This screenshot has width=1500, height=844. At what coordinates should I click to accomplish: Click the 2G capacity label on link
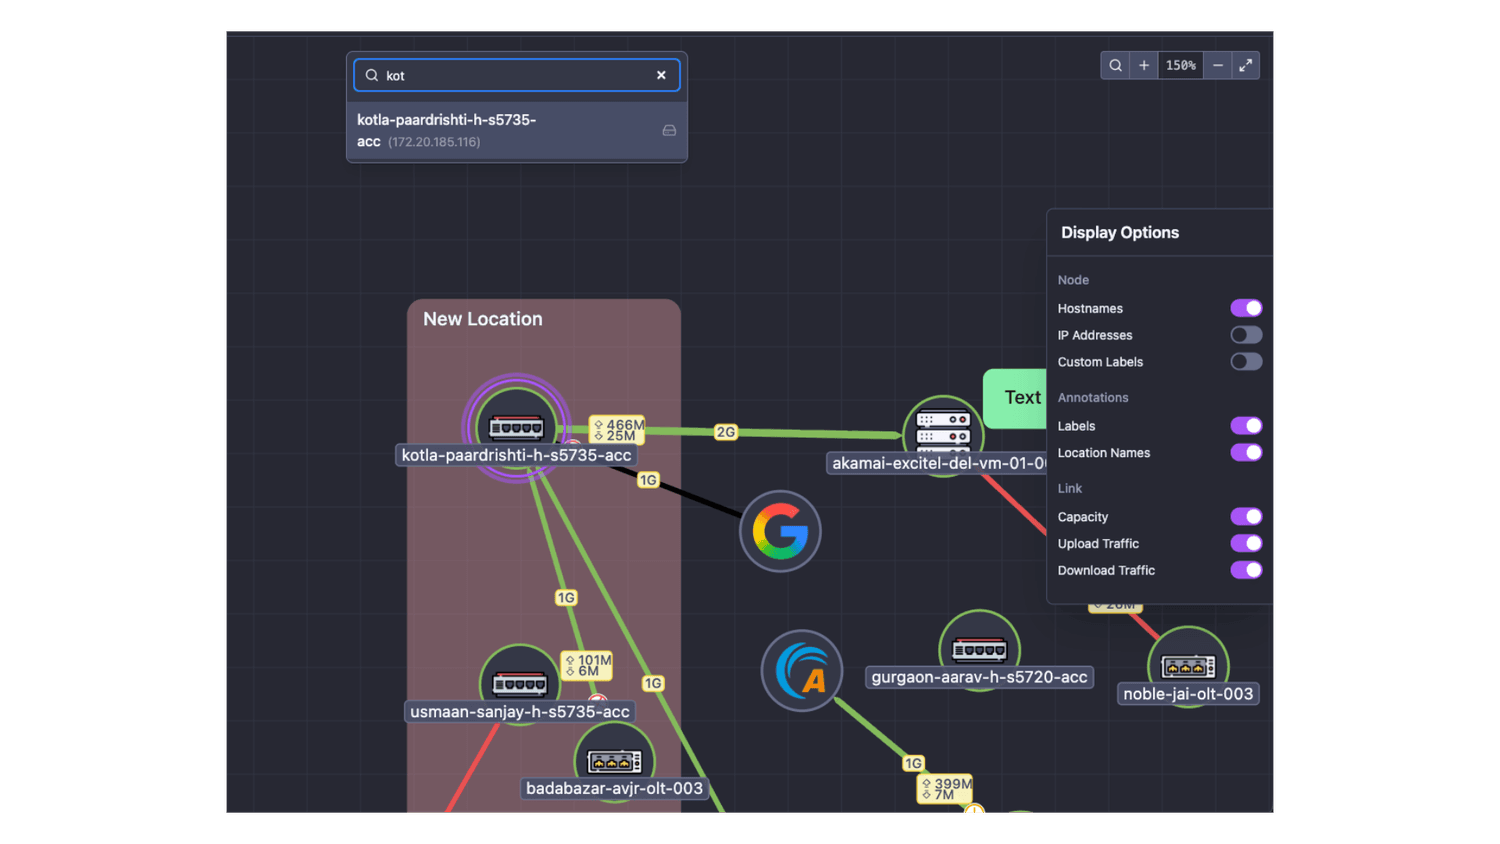point(726,432)
